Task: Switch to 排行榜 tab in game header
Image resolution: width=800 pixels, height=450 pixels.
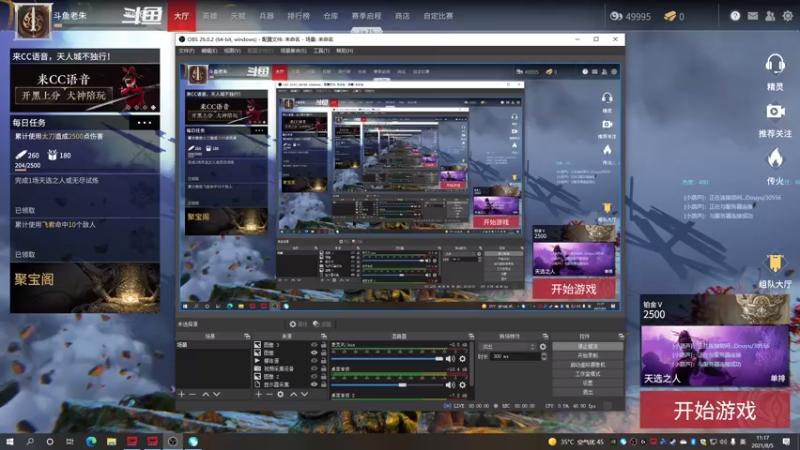Action: click(298, 16)
